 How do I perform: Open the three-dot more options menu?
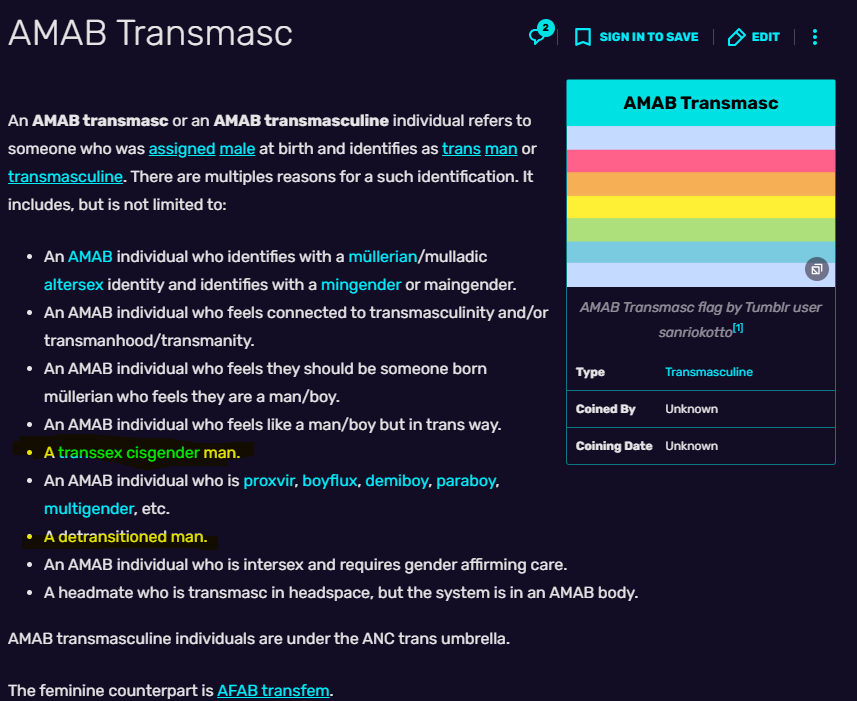pos(815,37)
